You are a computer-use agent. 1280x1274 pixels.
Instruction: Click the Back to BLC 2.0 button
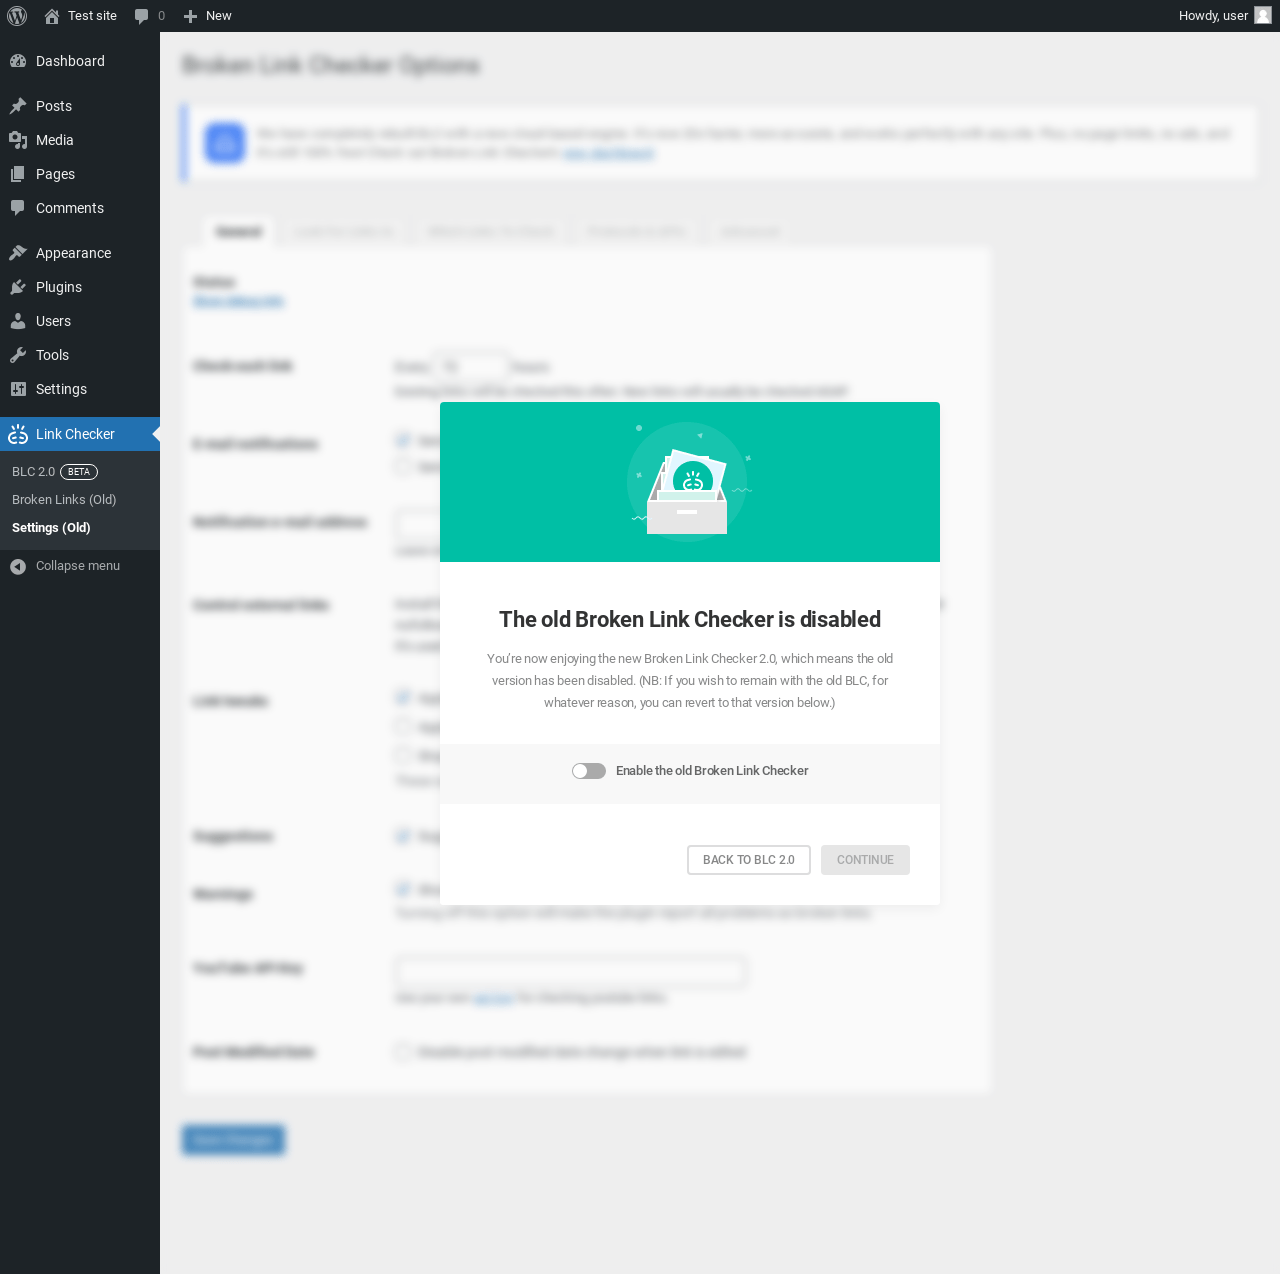(749, 860)
